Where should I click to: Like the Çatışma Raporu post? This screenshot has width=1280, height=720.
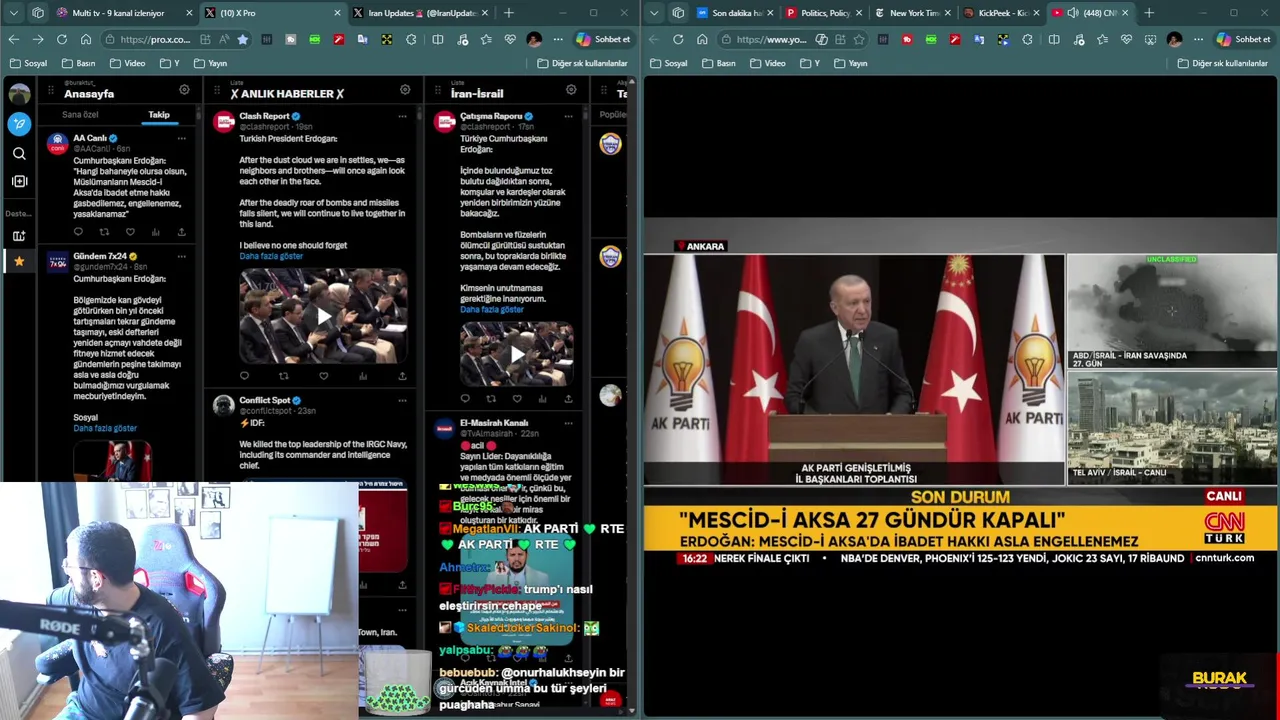(517, 399)
